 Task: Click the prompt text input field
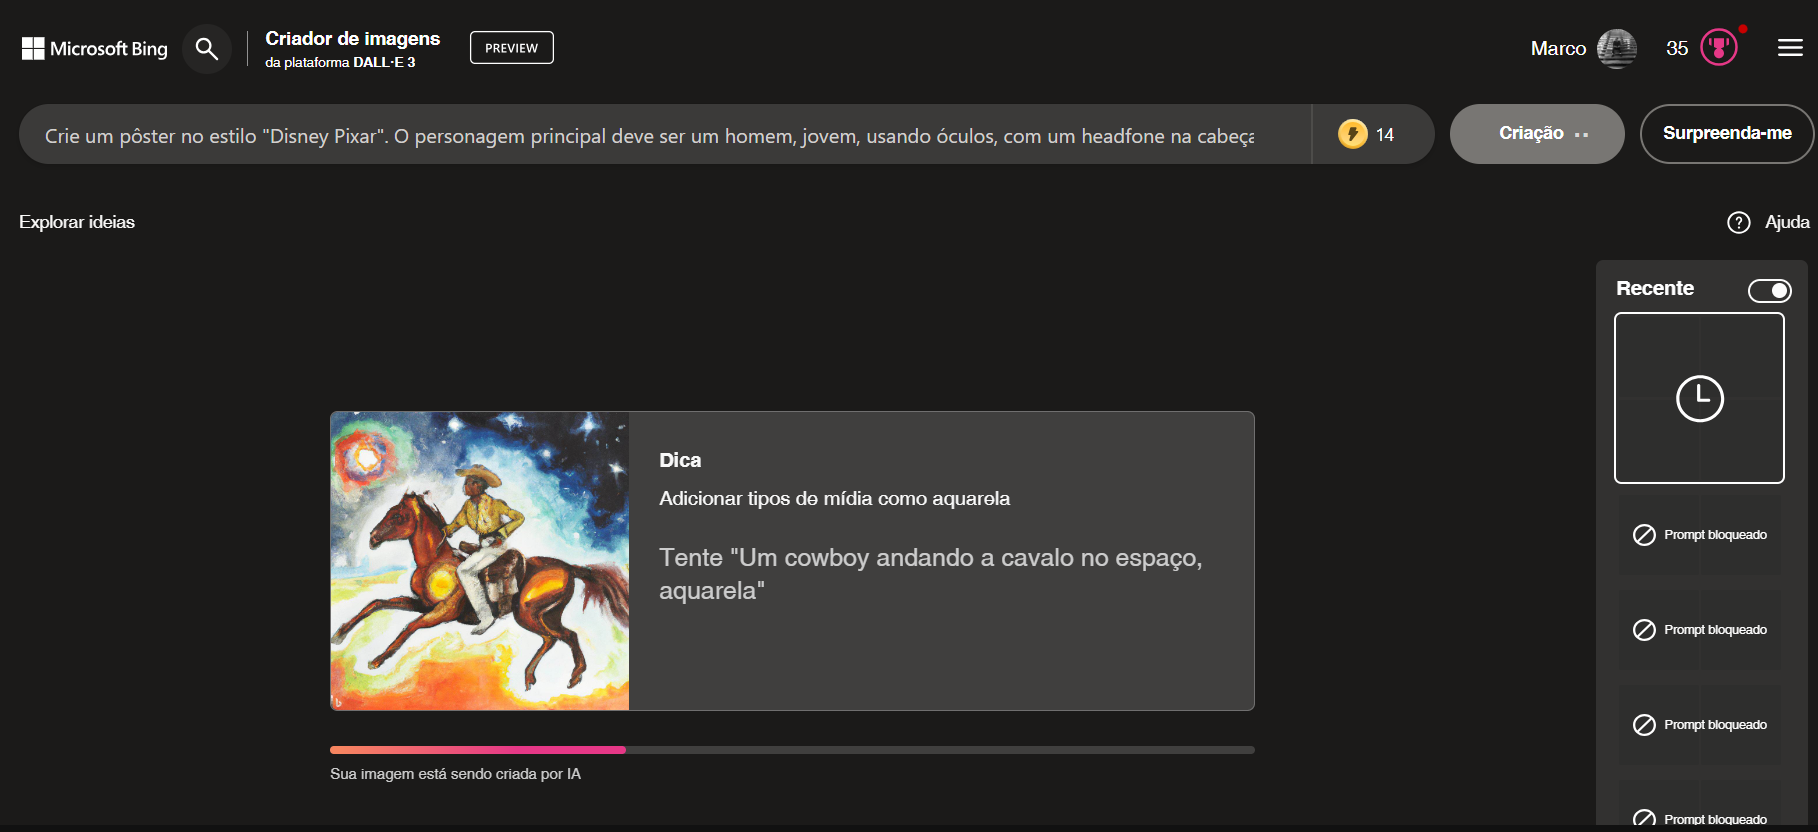click(665, 135)
